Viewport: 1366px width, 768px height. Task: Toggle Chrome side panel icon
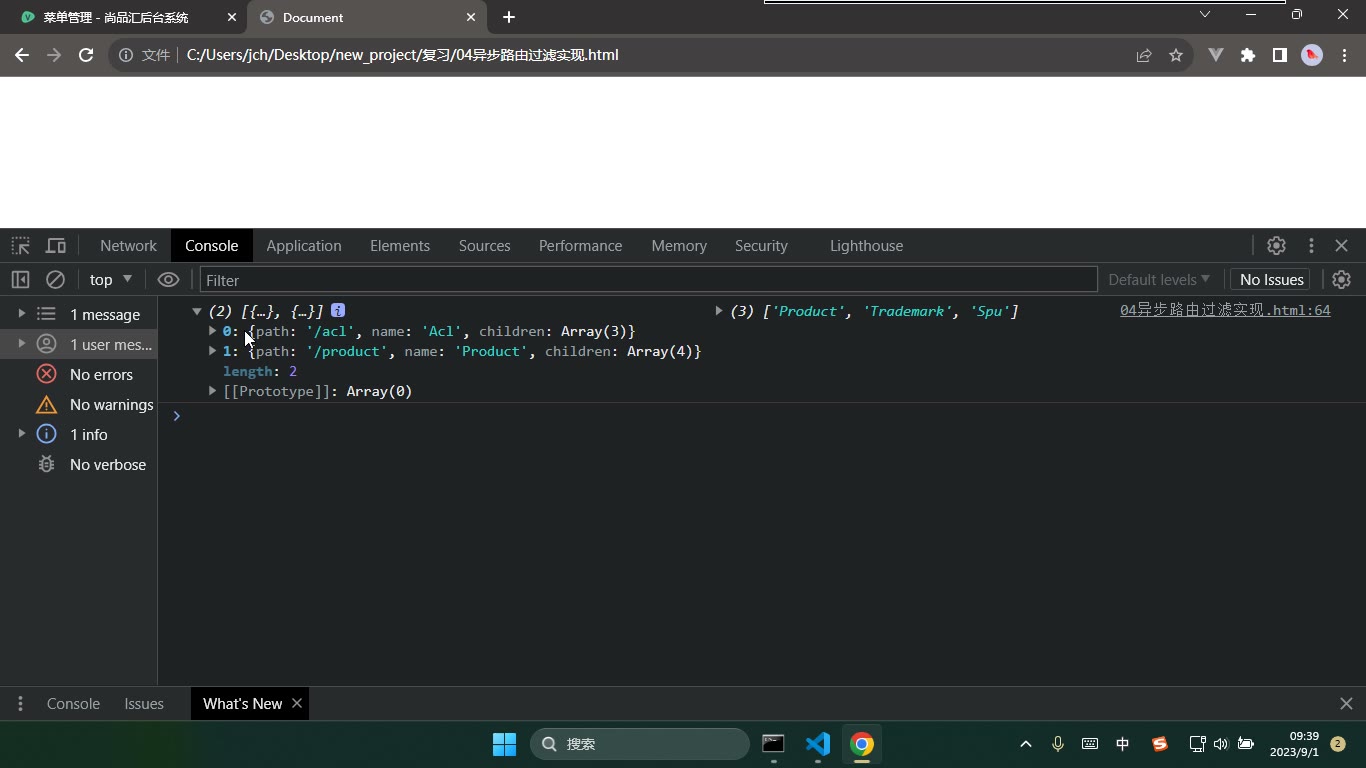pos(1280,55)
